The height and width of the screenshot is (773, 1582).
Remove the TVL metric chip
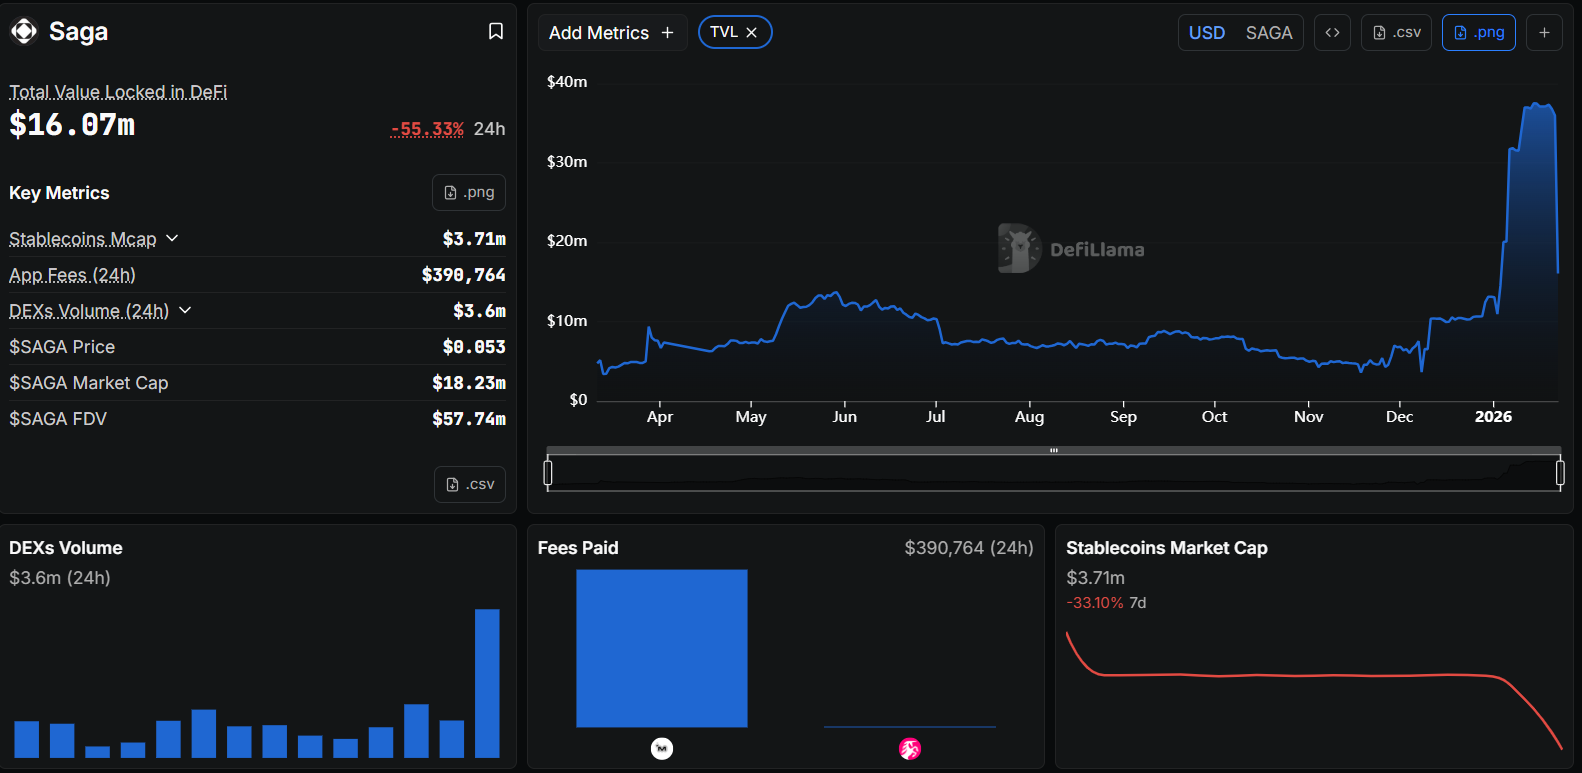(x=752, y=33)
